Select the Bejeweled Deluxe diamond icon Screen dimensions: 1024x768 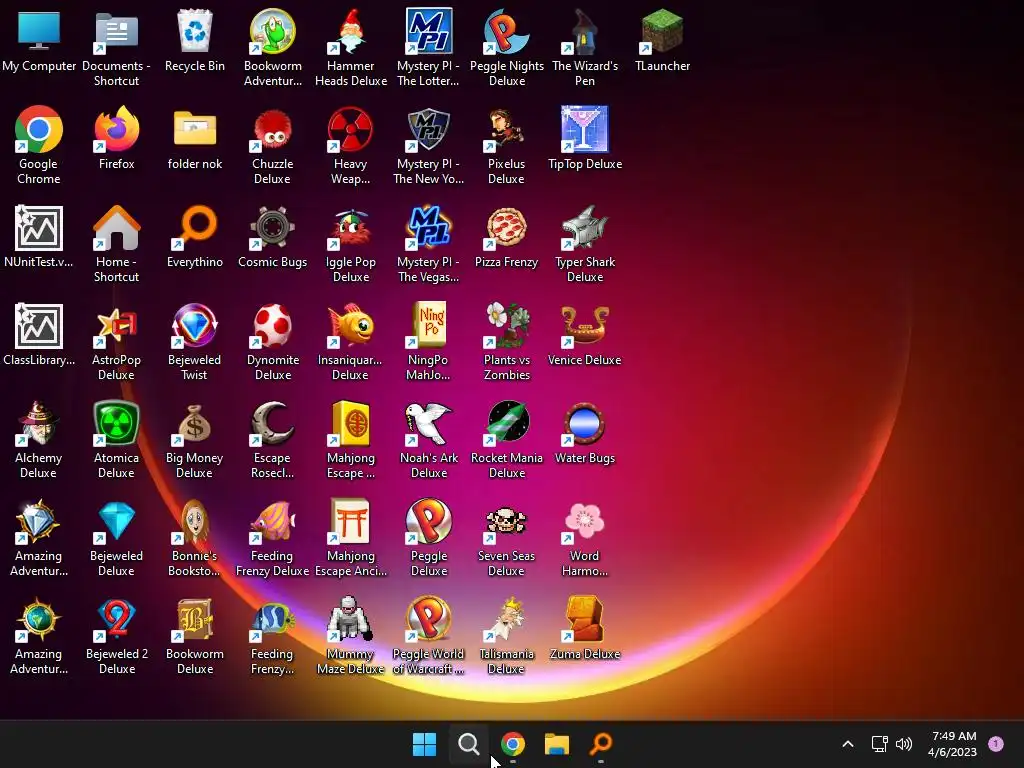coord(116,520)
